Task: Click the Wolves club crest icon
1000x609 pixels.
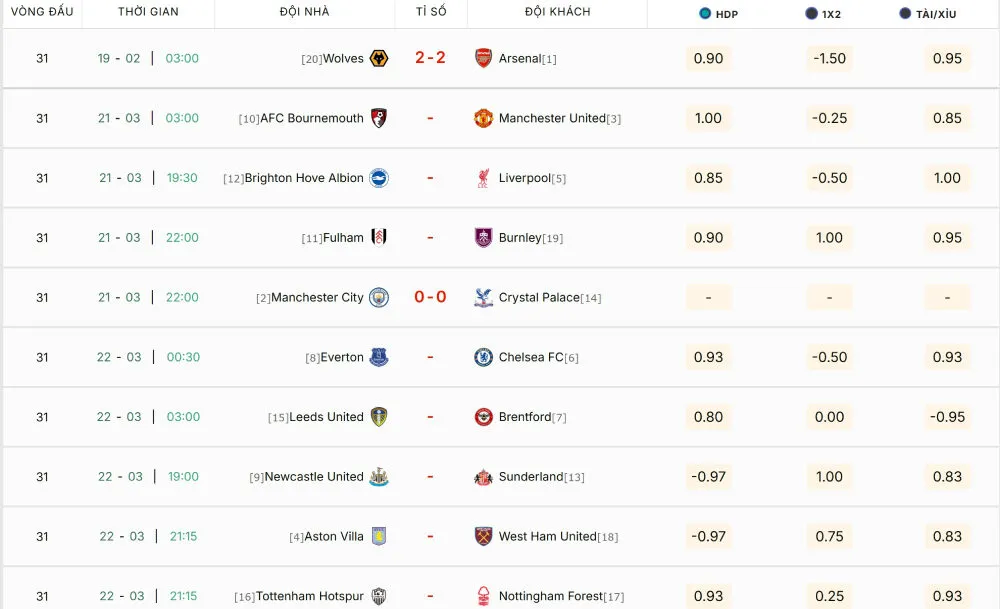Action: [x=379, y=59]
